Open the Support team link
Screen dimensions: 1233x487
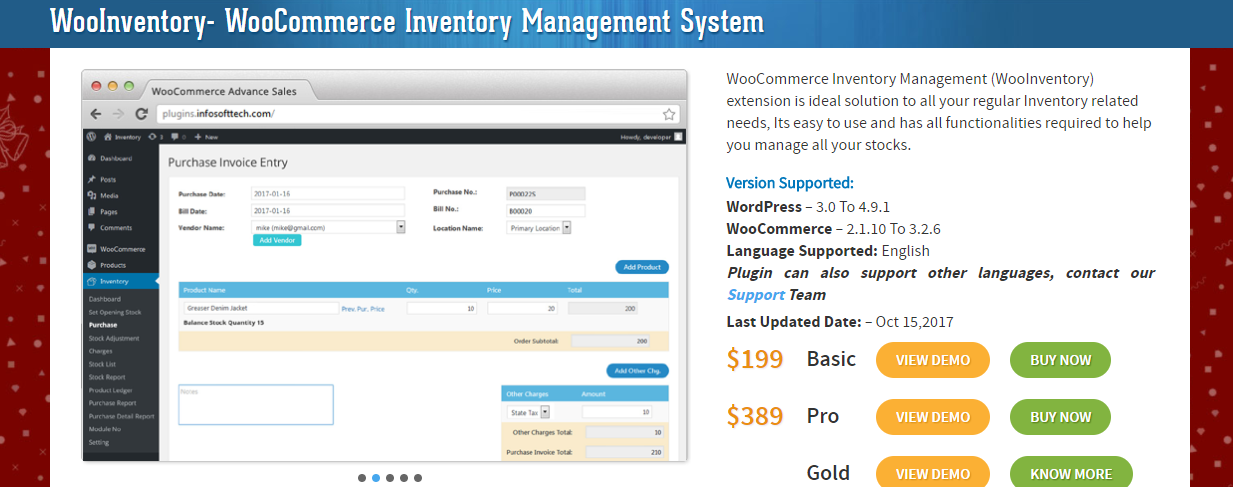(x=756, y=295)
